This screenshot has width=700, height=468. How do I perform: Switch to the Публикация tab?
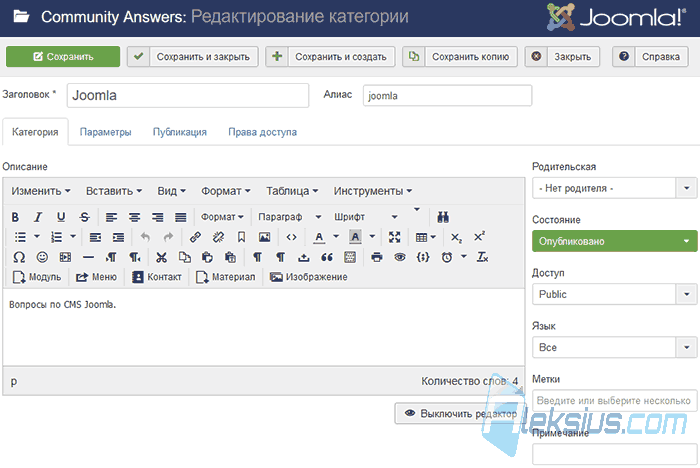179,132
